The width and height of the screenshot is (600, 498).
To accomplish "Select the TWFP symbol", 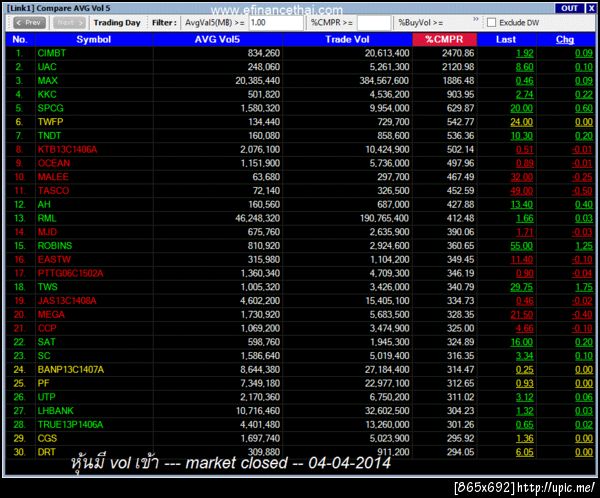I will [x=51, y=122].
